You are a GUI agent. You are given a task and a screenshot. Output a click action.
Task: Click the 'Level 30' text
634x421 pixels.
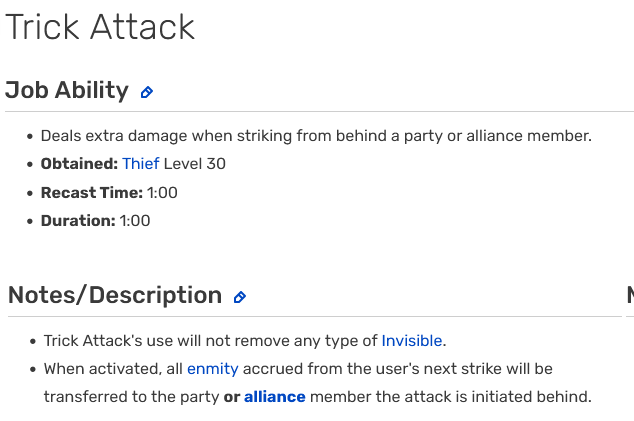click(x=195, y=164)
